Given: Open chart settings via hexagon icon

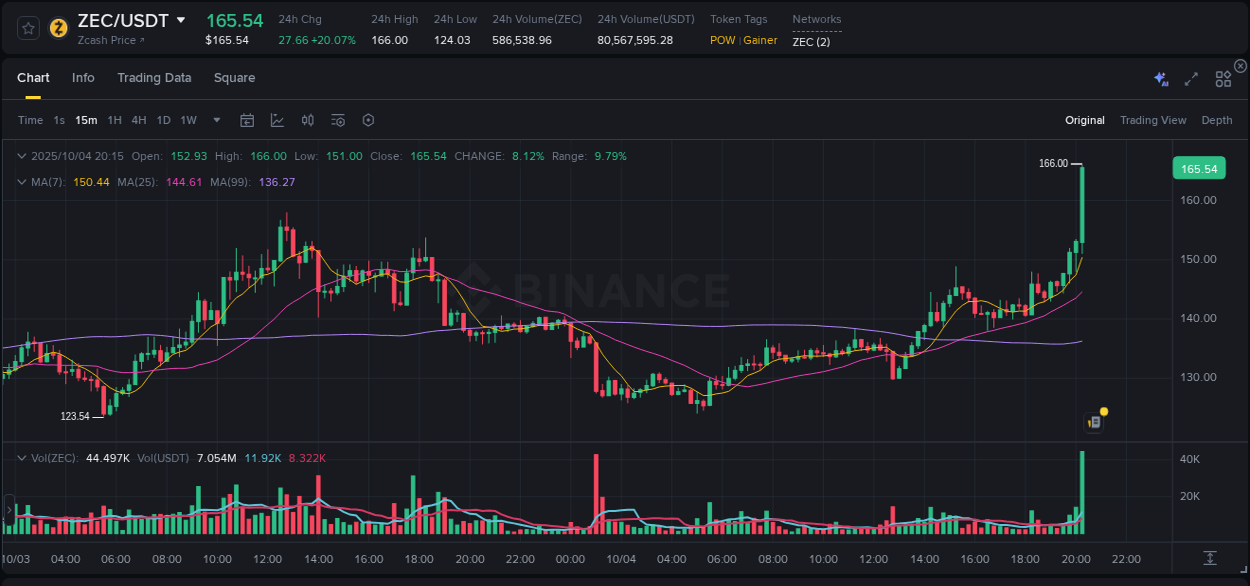Looking at the screenshot, I should click(368, 119).
